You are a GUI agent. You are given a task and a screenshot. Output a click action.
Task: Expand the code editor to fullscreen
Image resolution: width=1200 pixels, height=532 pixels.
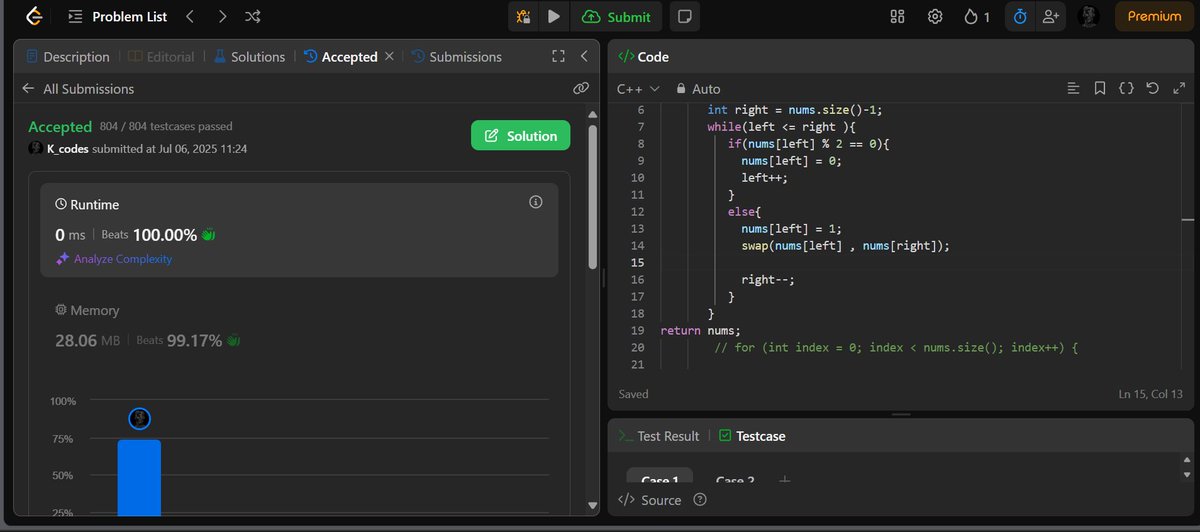point(1177,89)
